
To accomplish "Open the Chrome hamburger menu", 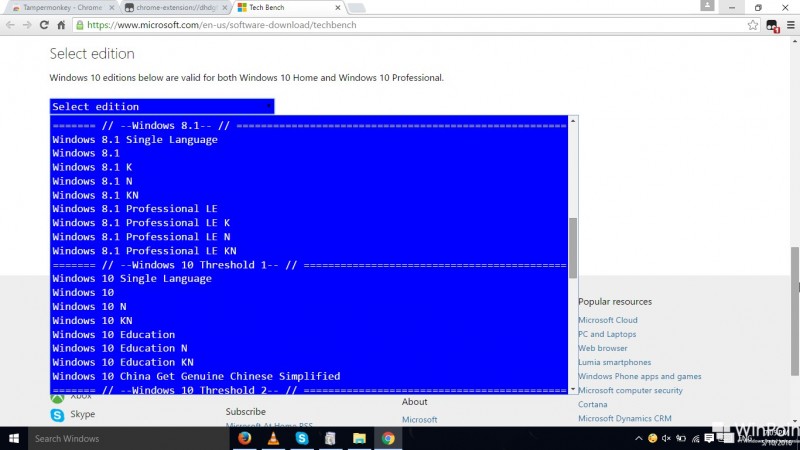I will [791, 25].
